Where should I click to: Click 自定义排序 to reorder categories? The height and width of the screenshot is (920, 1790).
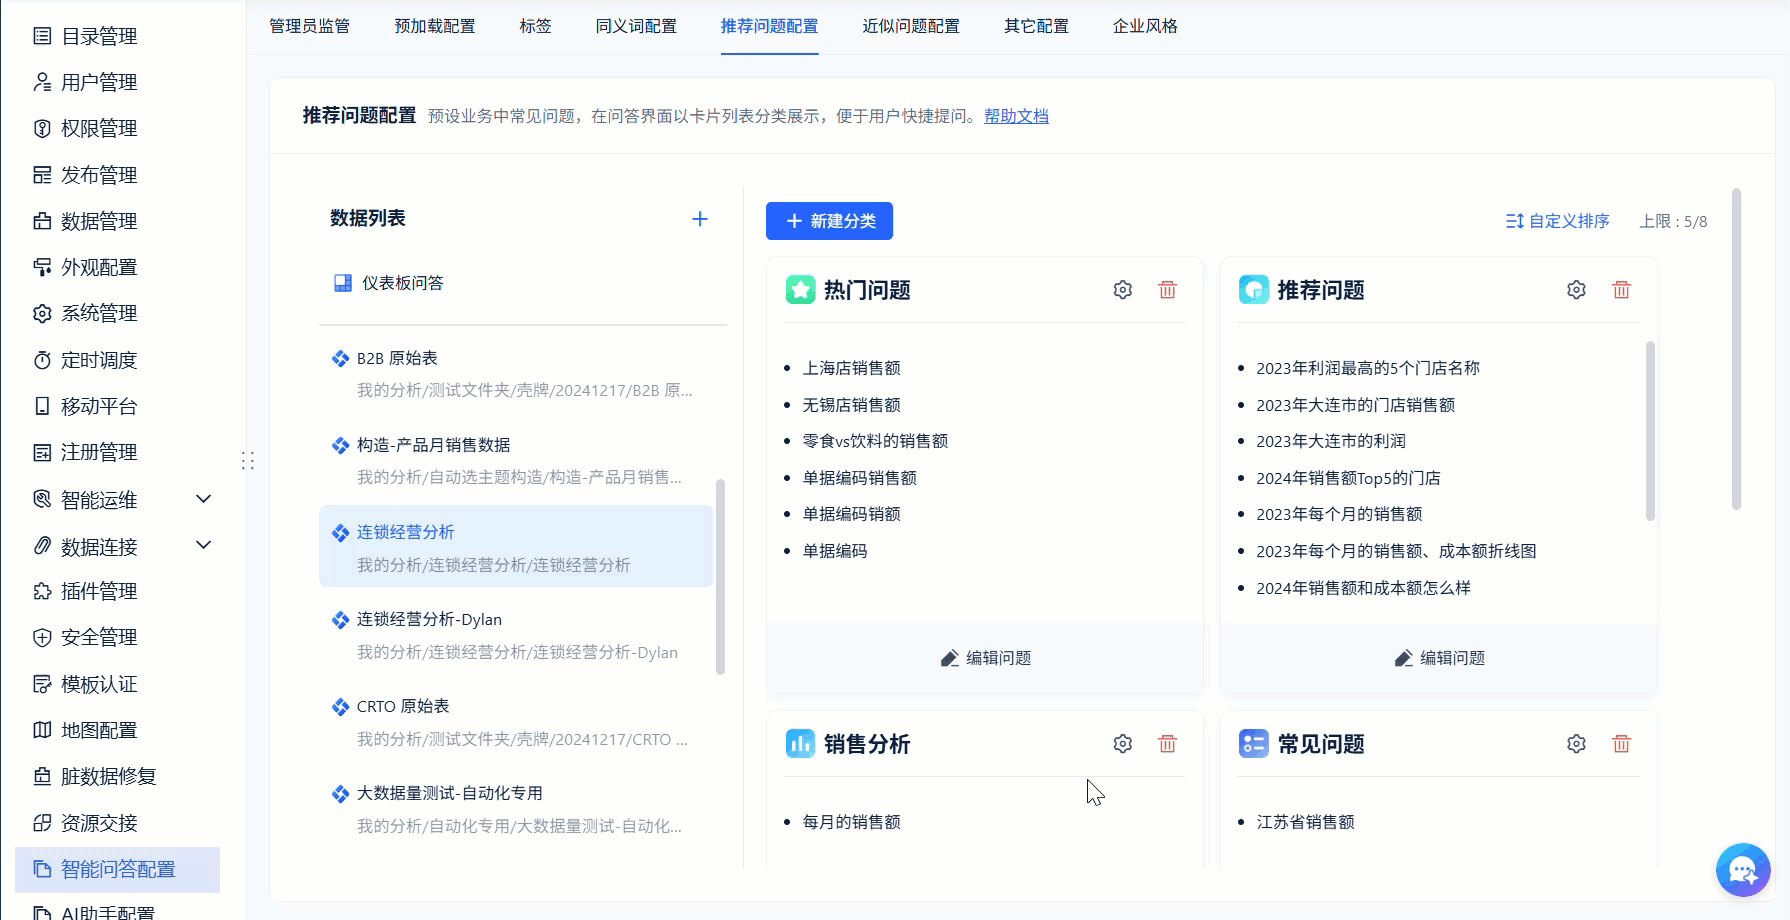1558,221
